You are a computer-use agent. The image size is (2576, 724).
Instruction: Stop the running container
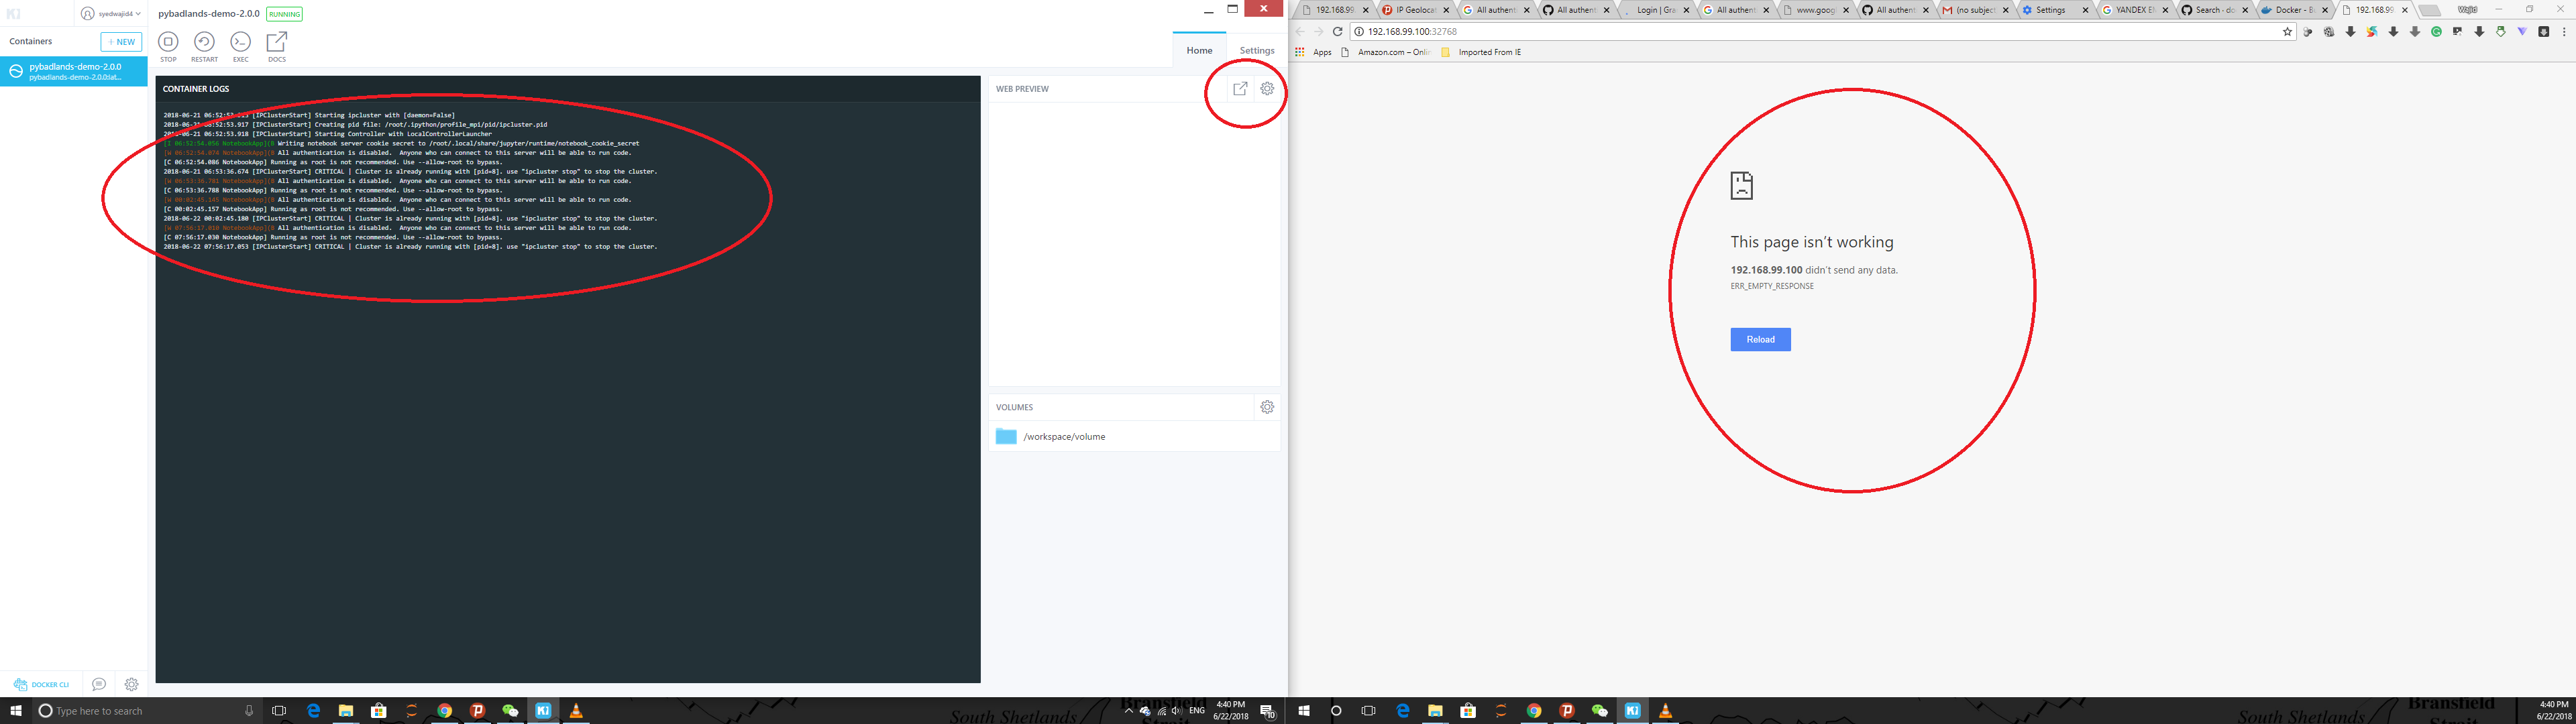coord(168,42)
